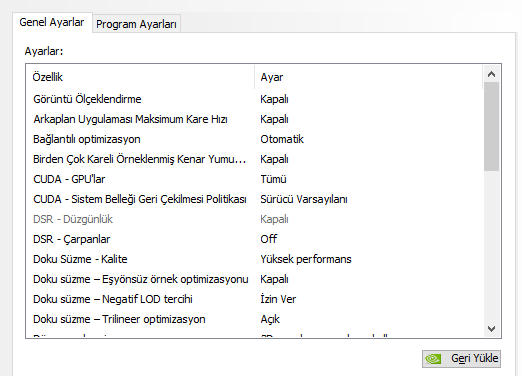Select the CUDA - GPU'lar setting

coord(255,179)
